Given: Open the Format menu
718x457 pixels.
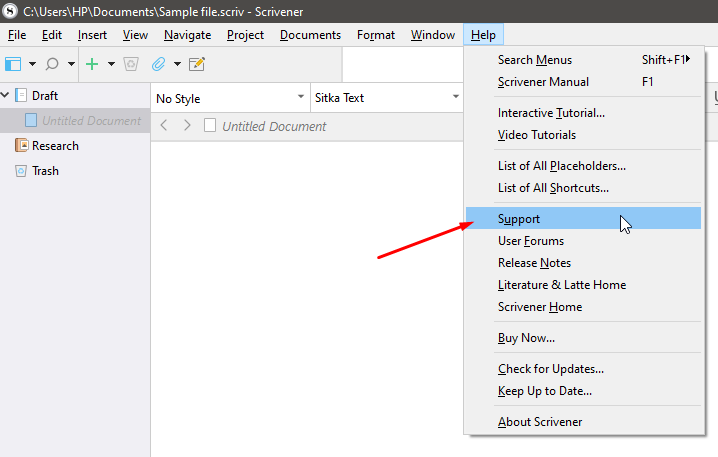Looking at the screenshot, I should tap(376, 35).
